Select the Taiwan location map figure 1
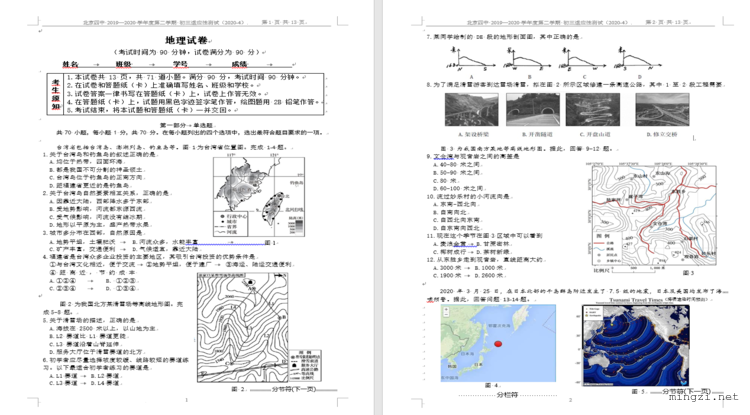Viewport: 750px width, 415px height. click(259, 197)
